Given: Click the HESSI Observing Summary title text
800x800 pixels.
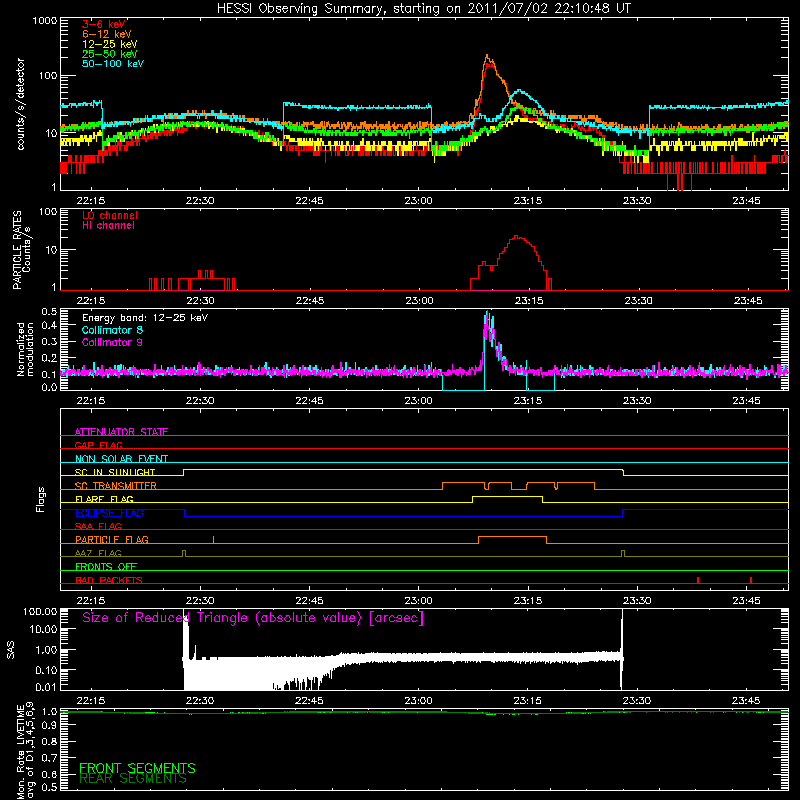Looking at the screenshot, I should (423, 9).
